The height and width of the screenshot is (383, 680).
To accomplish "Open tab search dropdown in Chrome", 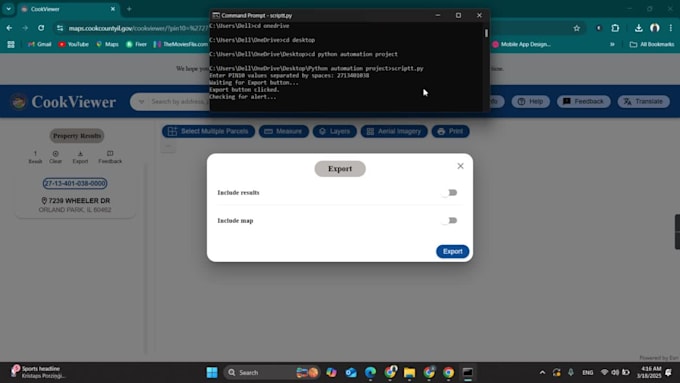I will [8, 9].
